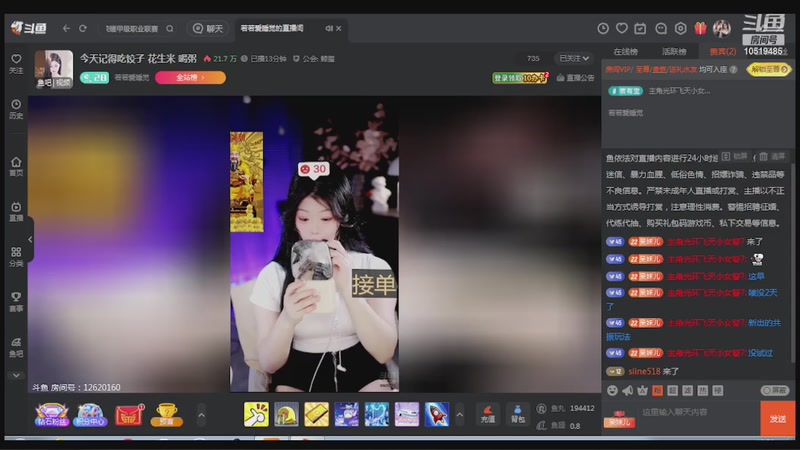Click the question mark help icon
Image resolution: width=800 pixels, height=450 pixels.
734,69
